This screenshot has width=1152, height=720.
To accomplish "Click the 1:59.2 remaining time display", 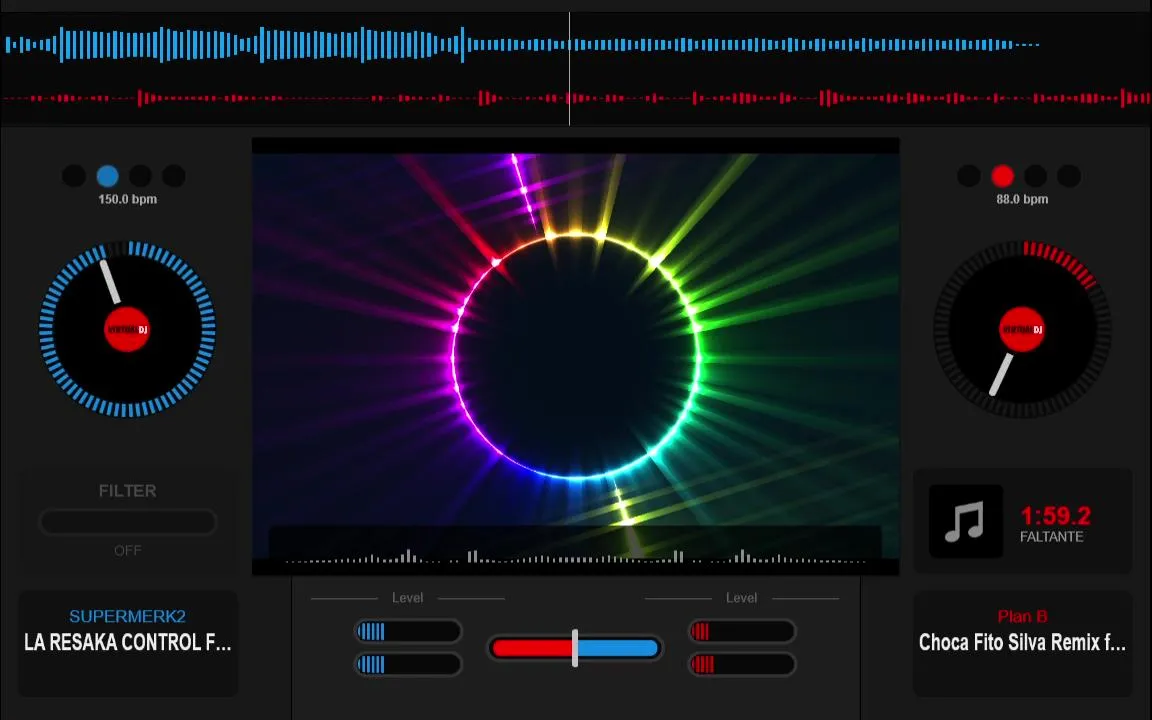I will point(1056,515).
